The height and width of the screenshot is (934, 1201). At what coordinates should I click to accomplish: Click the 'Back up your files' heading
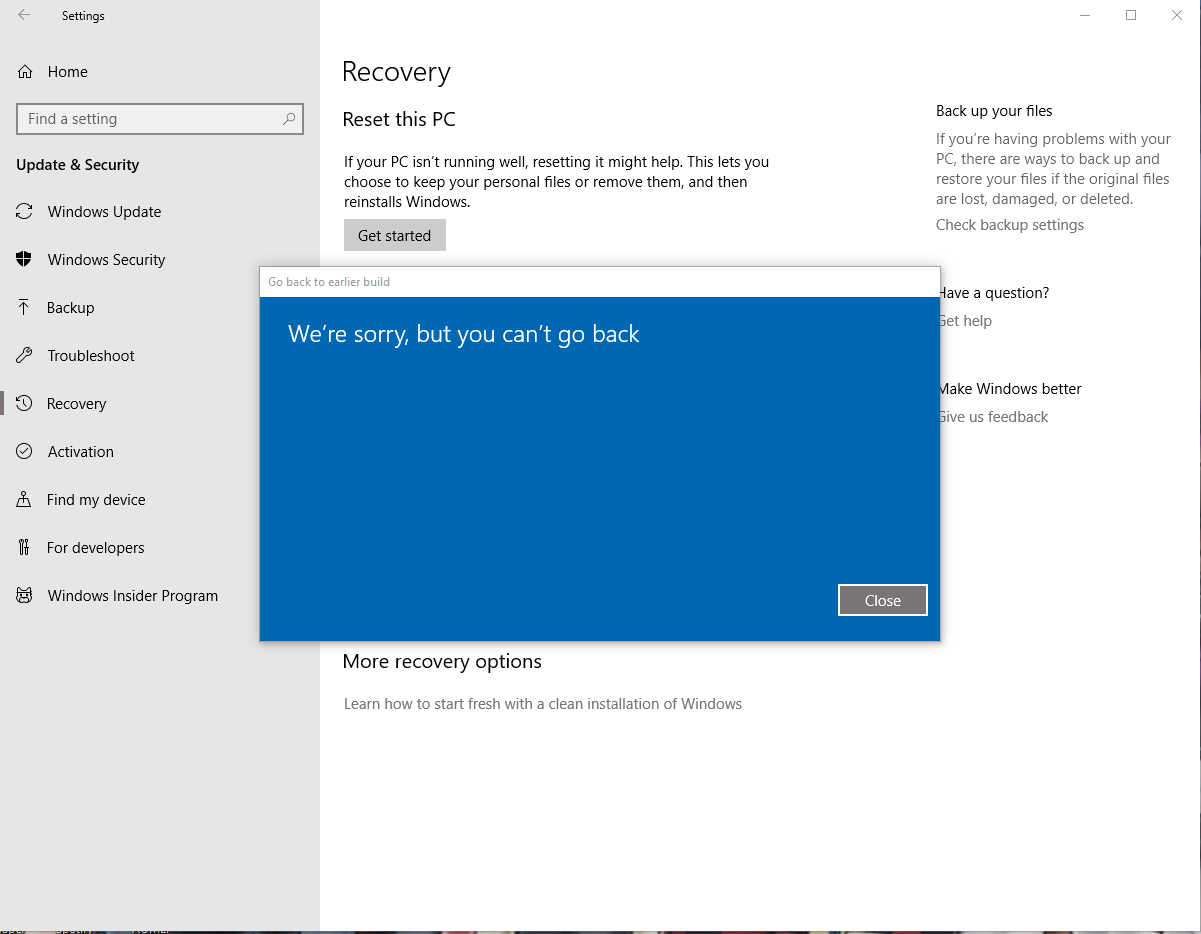pos(994,111)
